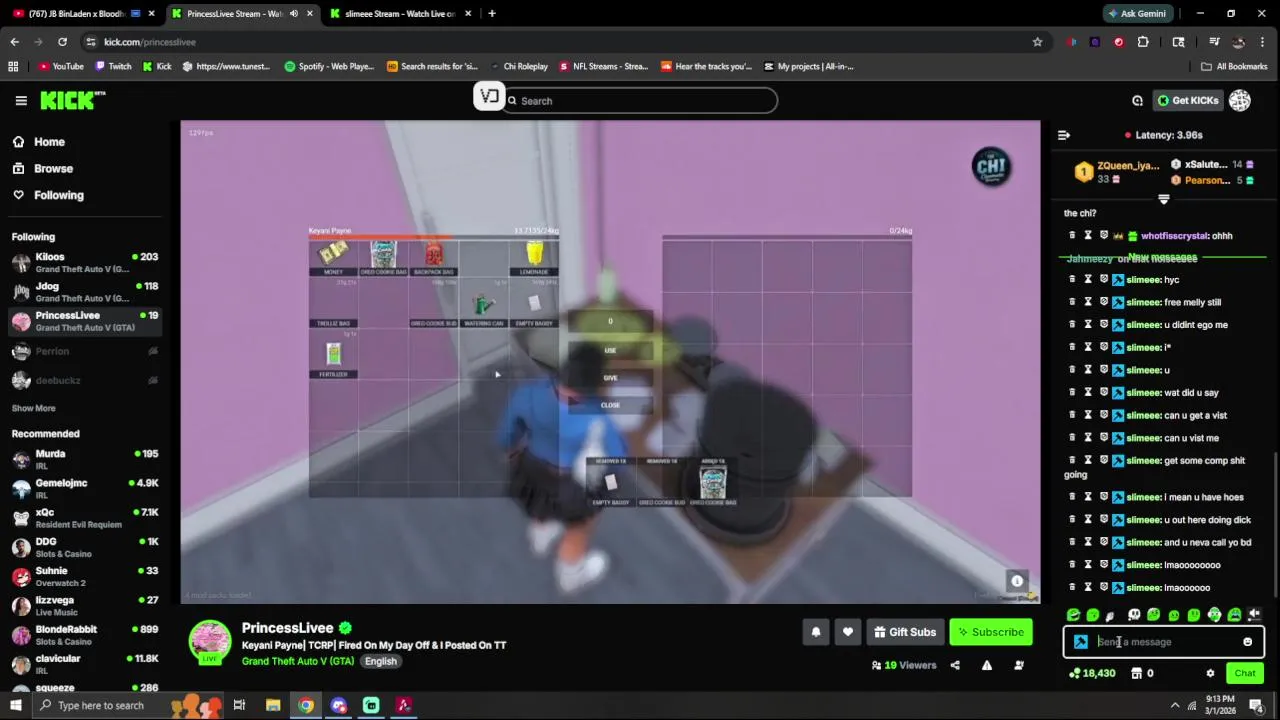Open the user-list icon beside report
This screenshot has width=1280, height=720.
pos(1019,665)
